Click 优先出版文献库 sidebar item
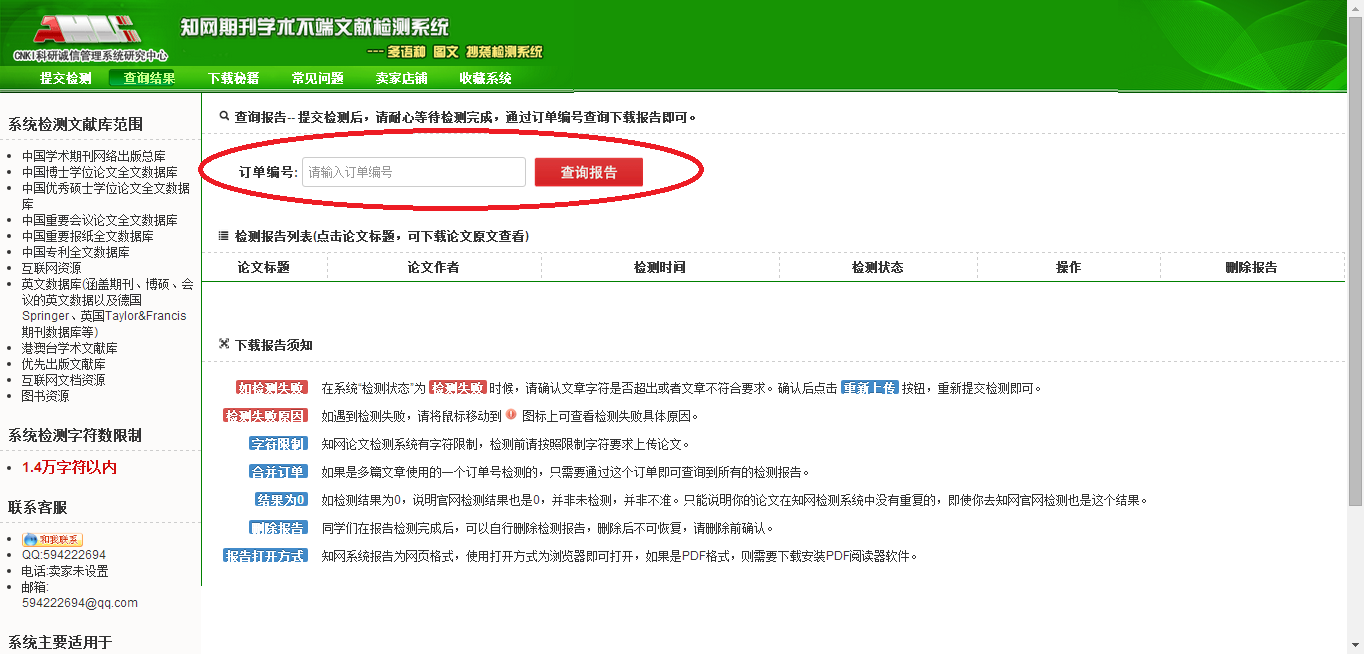 coord(64,364)
